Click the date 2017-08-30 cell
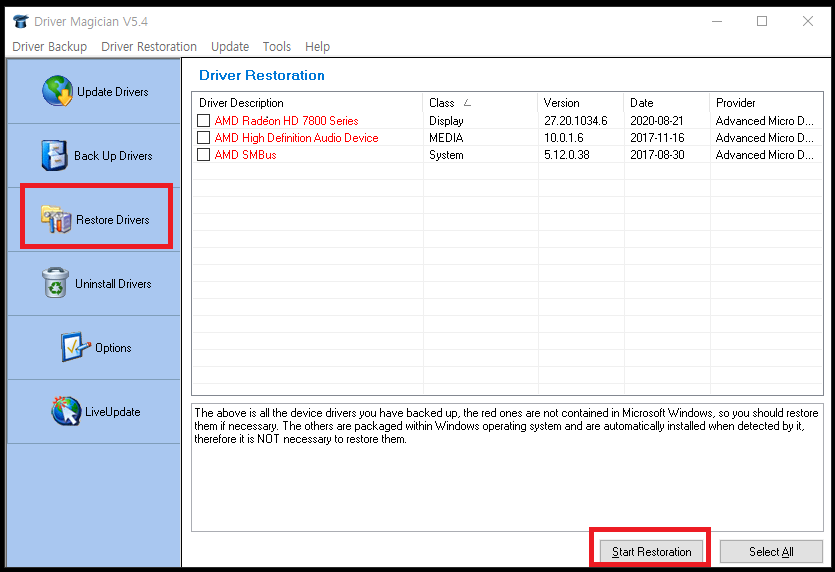 657,155
